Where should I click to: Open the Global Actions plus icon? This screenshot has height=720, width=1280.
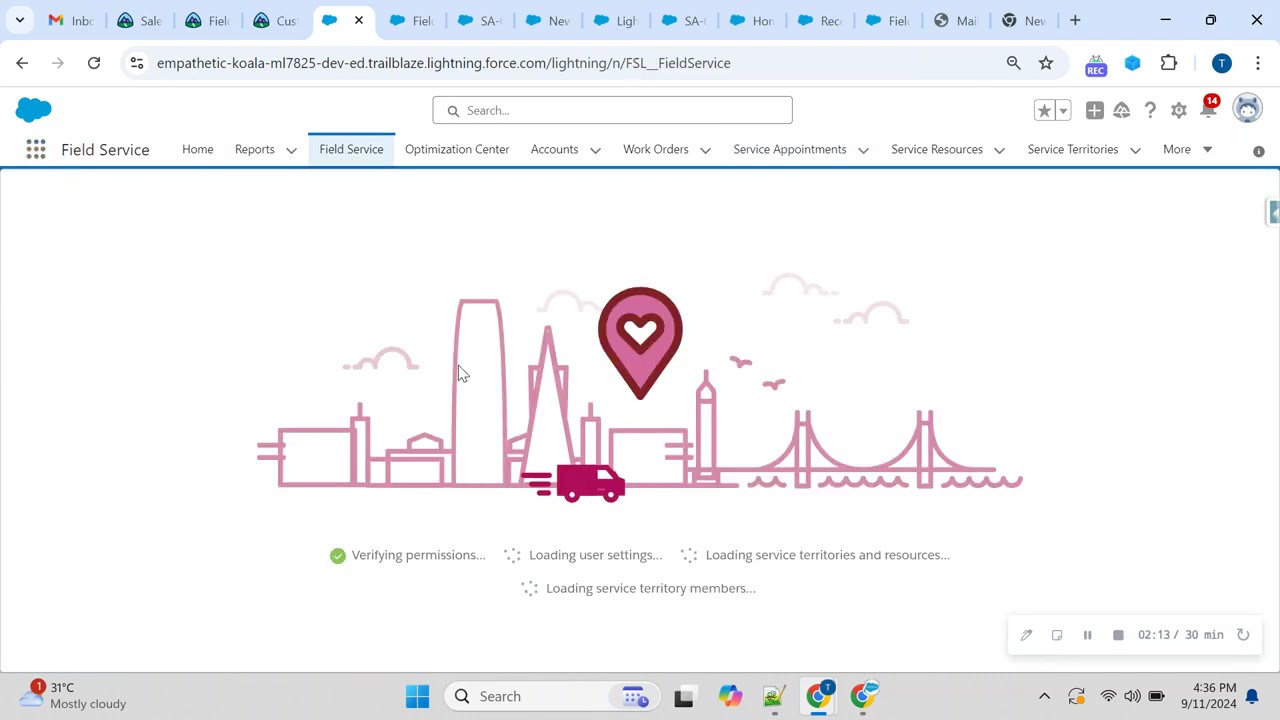coord(1095,111)
